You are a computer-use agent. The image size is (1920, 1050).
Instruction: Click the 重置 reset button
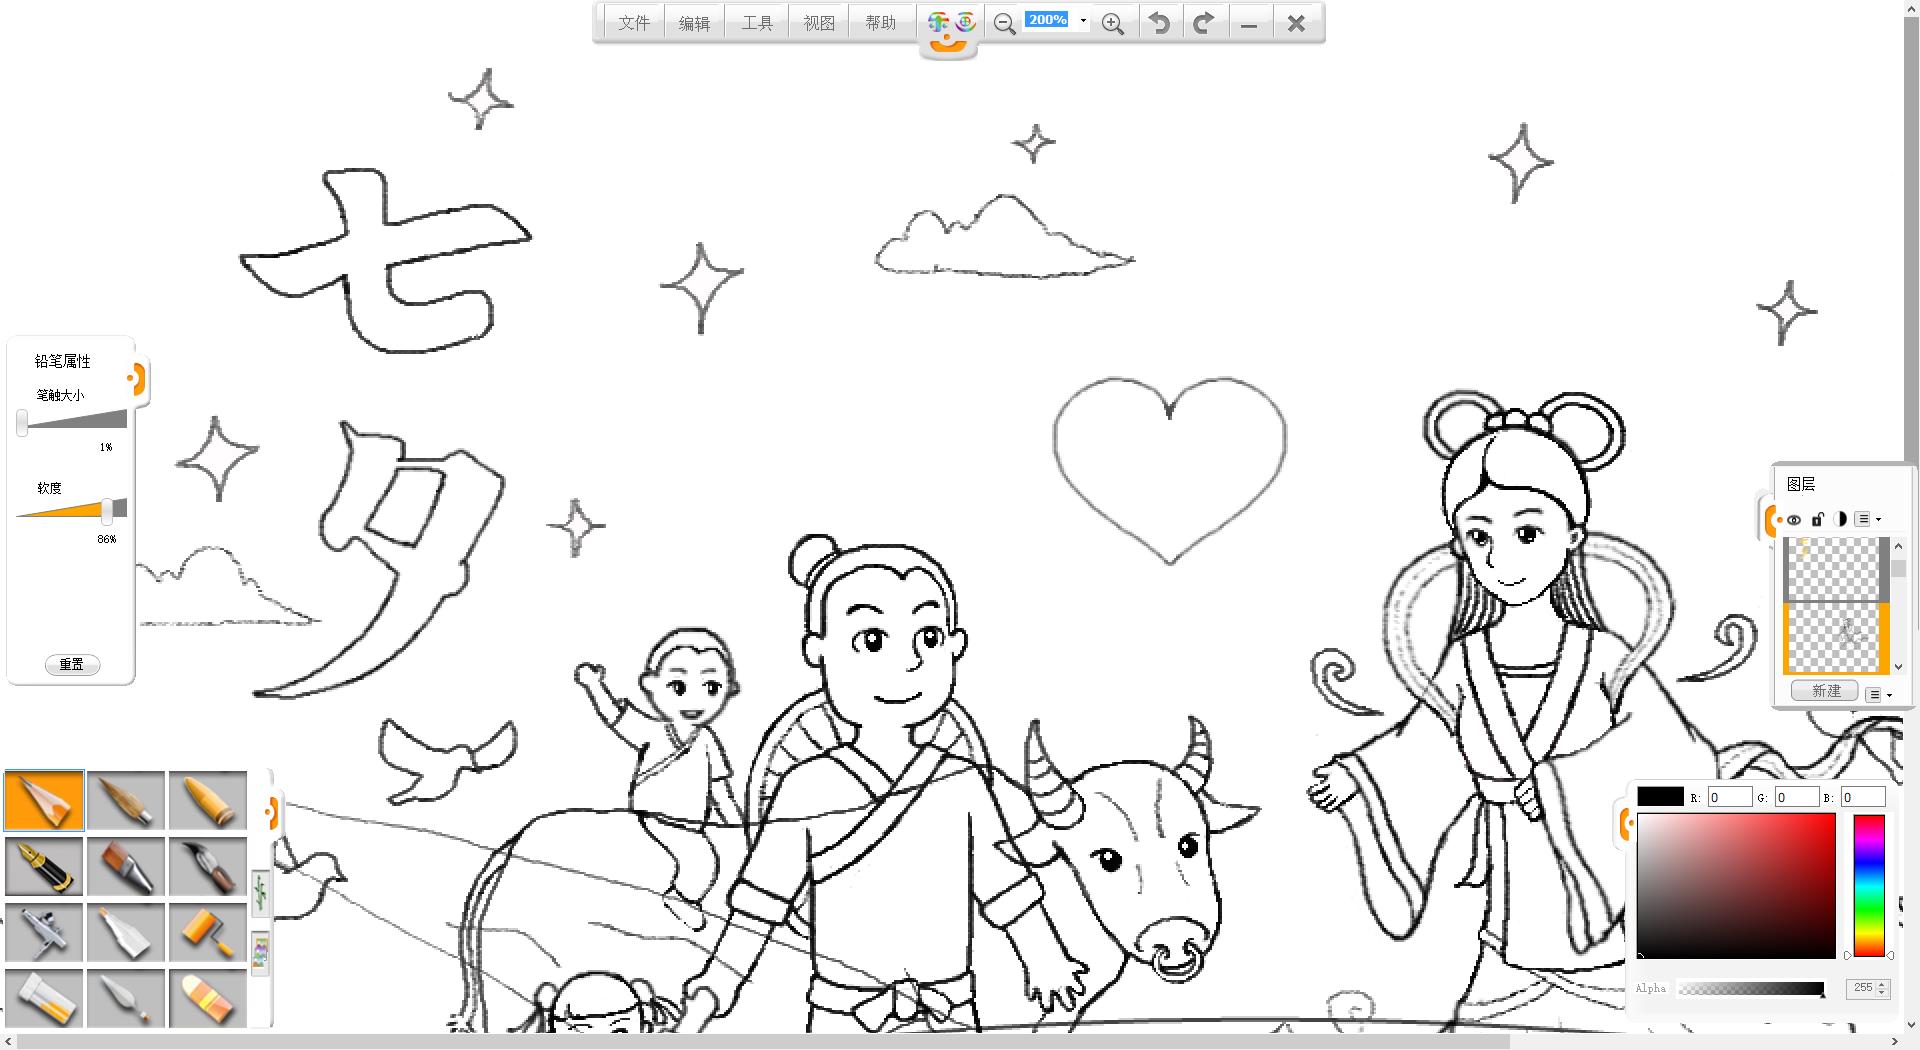pos(72,664)
